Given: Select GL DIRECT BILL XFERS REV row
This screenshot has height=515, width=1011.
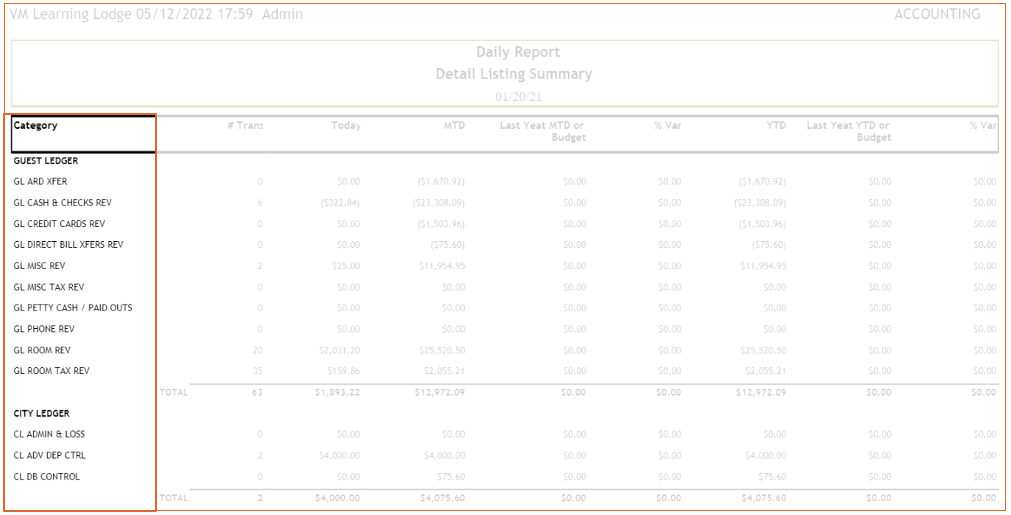Looking at the screenshot, I should 68,245.
